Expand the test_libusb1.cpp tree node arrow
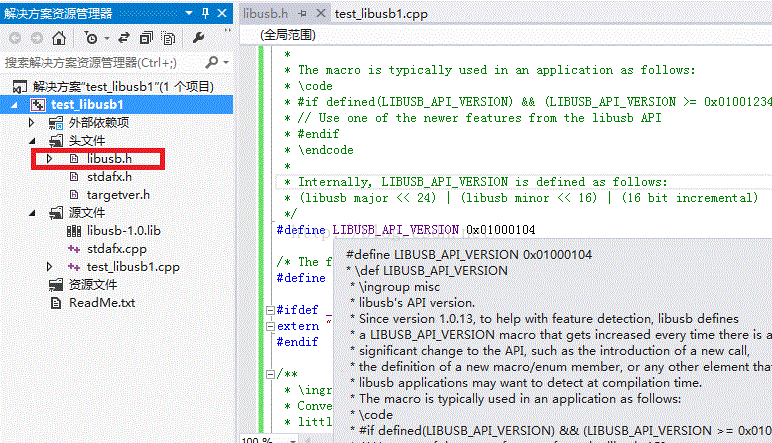 pyautogui.click(x=49, y=267)
